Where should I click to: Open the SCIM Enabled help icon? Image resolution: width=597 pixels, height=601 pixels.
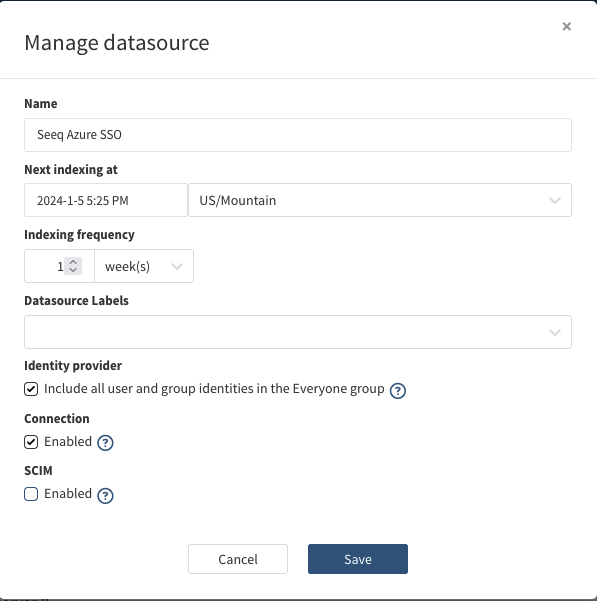point(105,495)
